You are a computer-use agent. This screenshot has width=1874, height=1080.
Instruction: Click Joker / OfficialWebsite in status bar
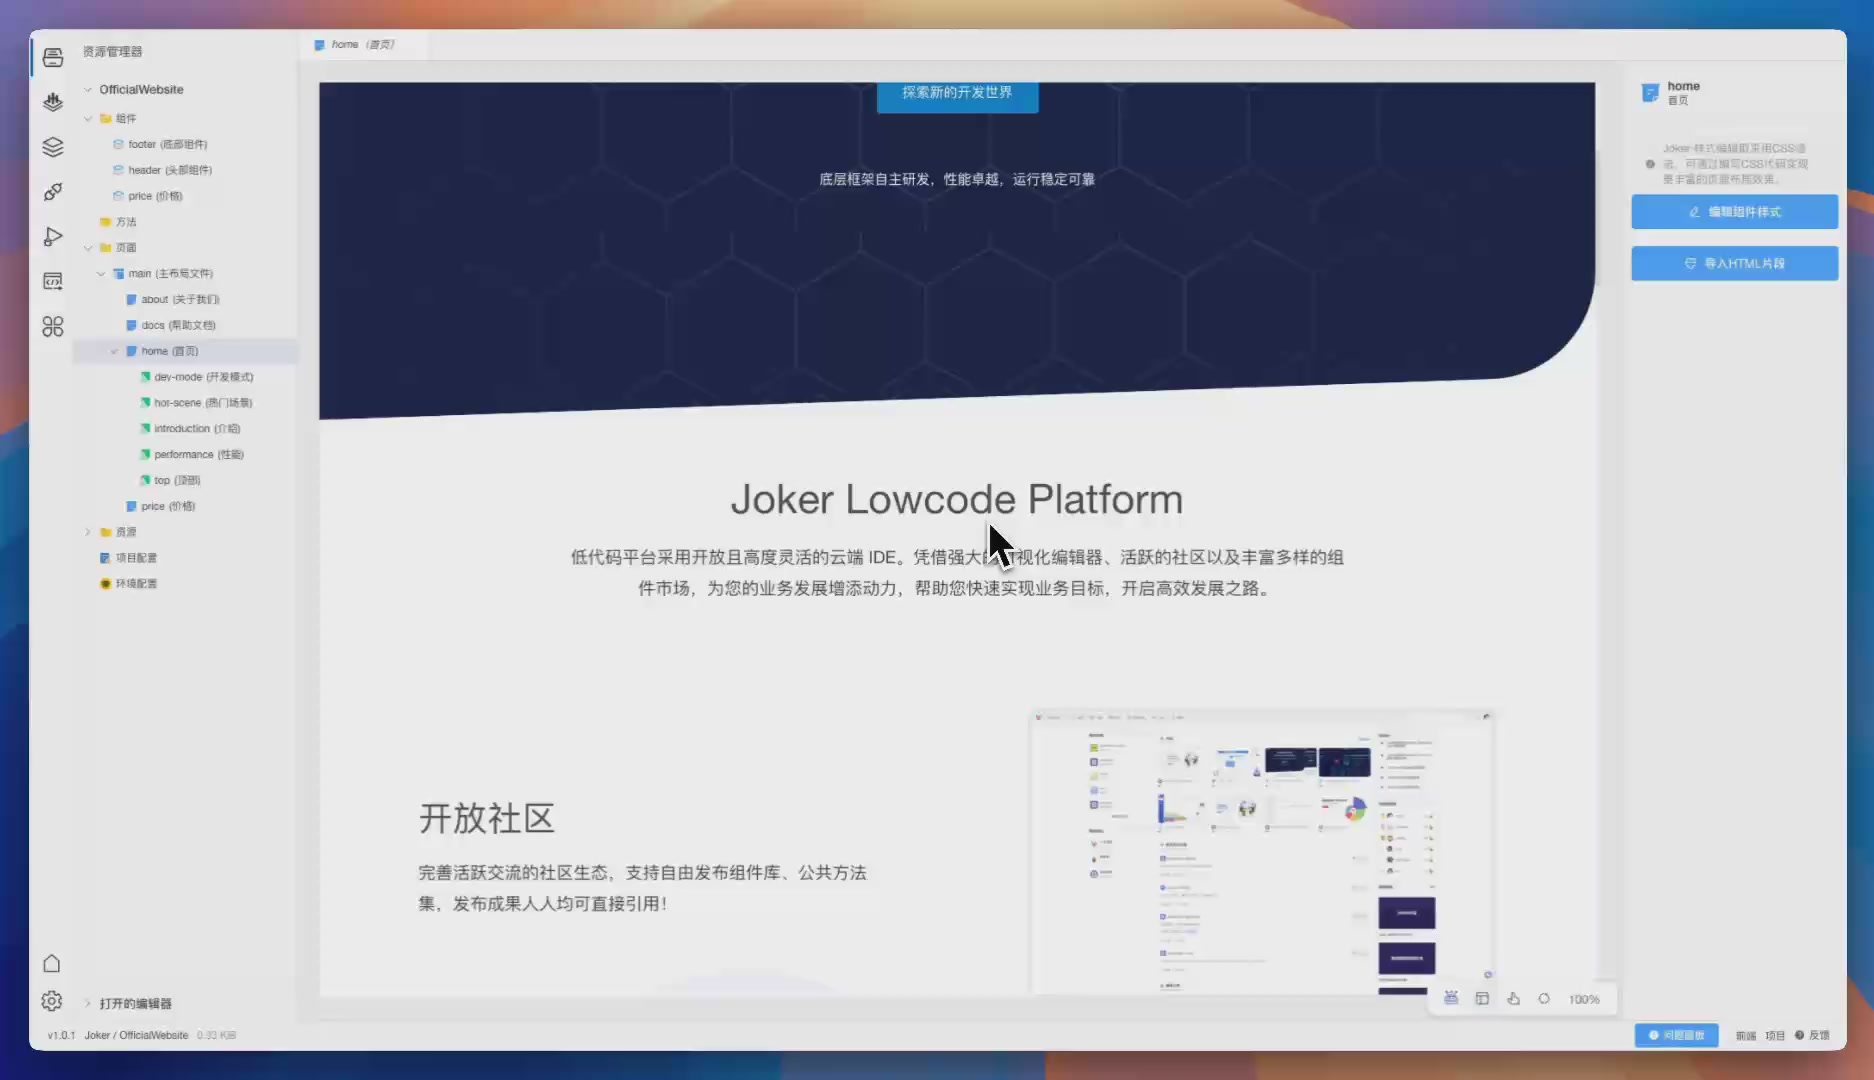(x=136, y=1035)
